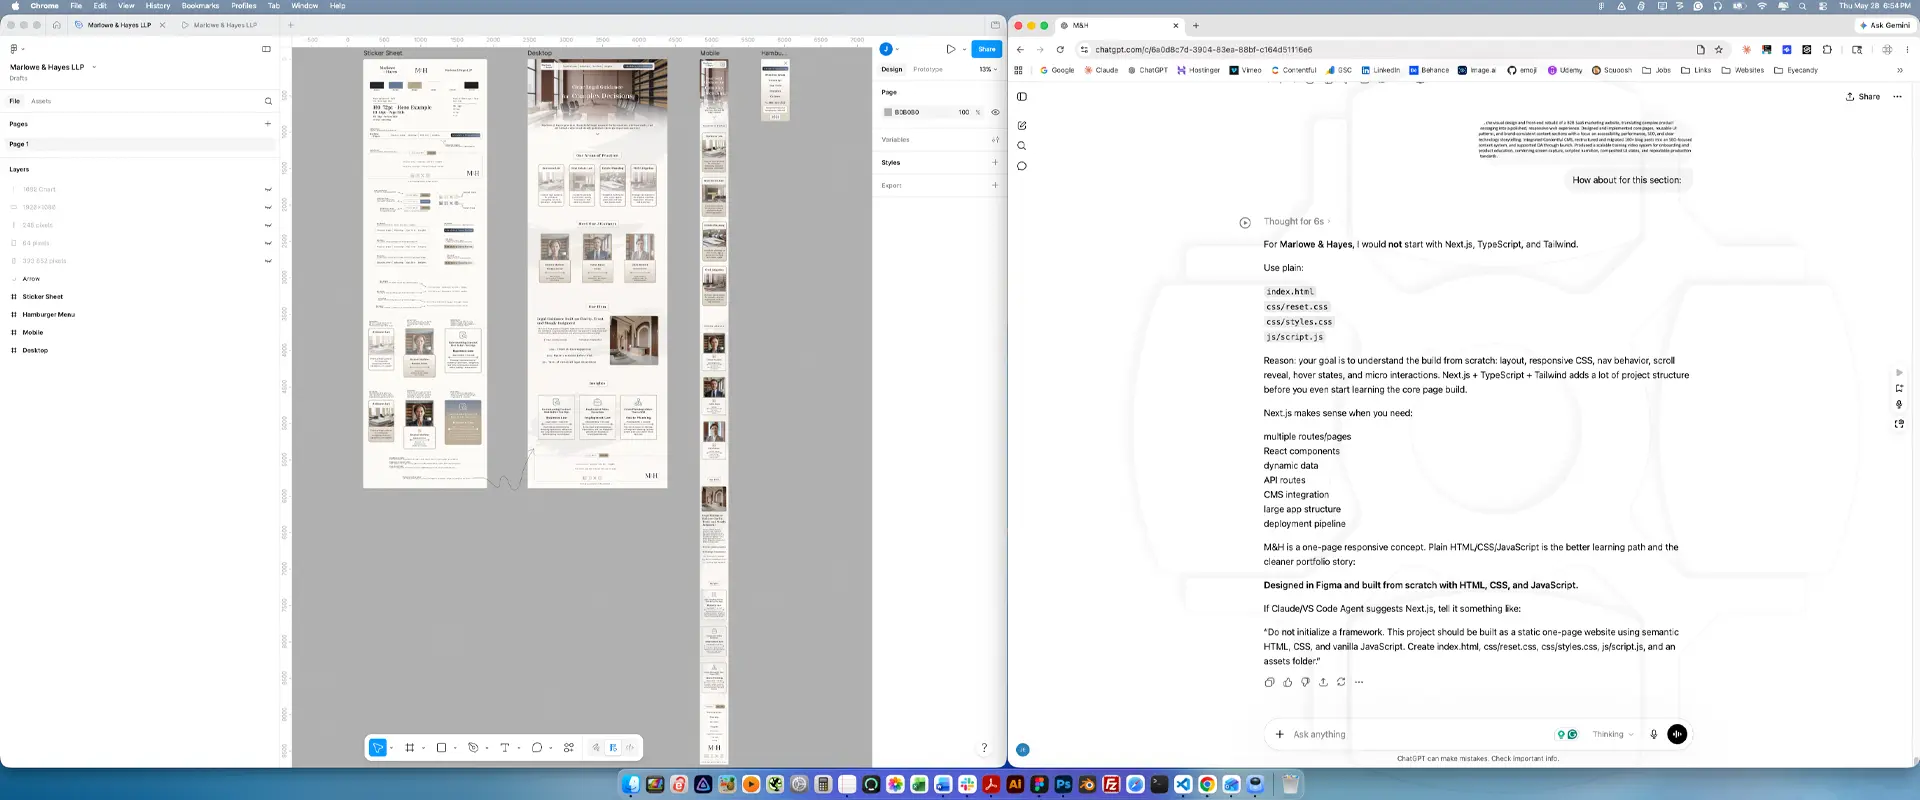Open Figma home icon tab
The width and height of the screenshot is (1920, 800).
click(x=57, y=25)
